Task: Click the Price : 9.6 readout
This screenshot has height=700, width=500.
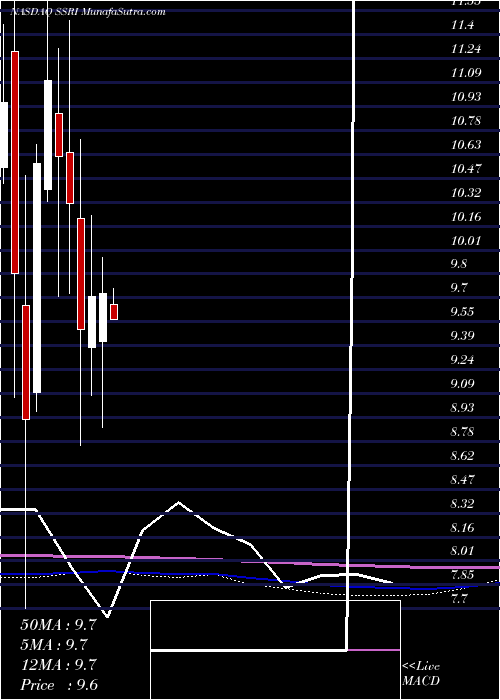Action: coord(58,684)
